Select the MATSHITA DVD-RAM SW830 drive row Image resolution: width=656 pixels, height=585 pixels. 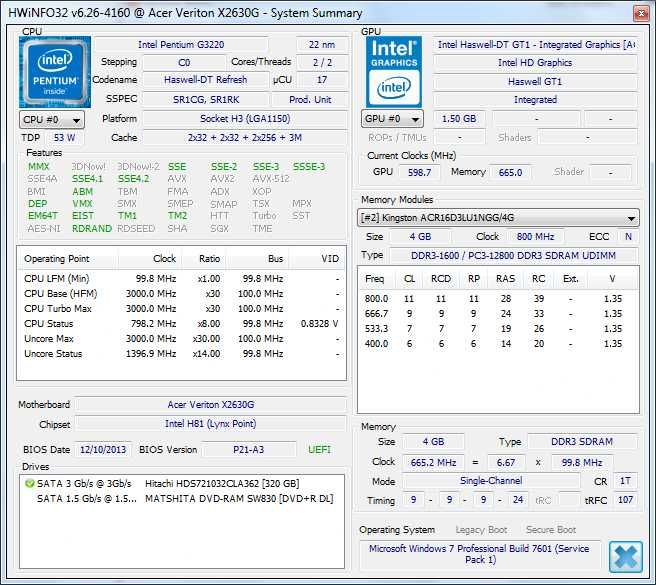[x=182, y=499]
